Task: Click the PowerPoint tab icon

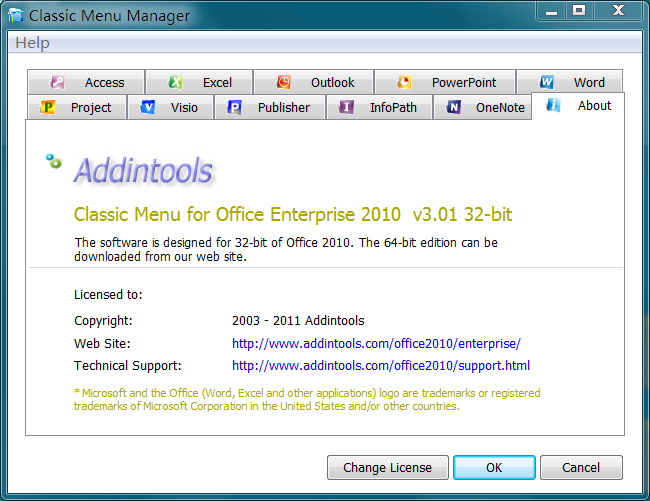Action: point(404,83)
